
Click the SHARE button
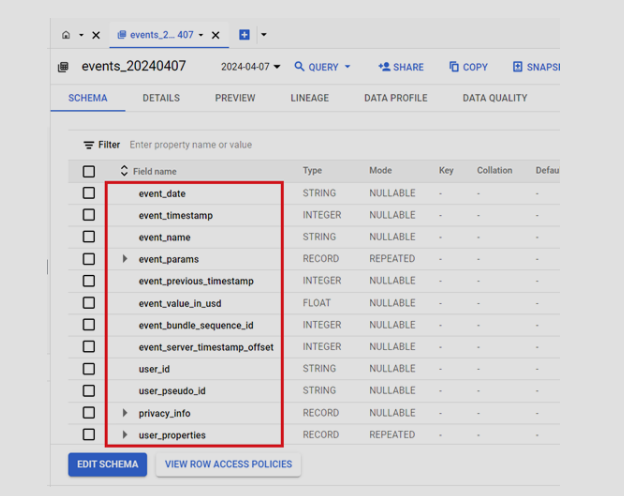tap(401, 67)
